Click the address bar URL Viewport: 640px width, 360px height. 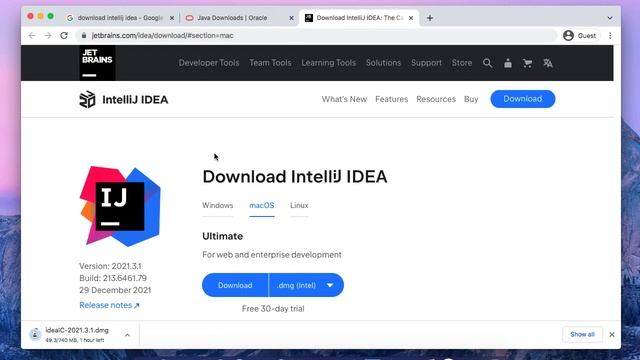pyautogui.click(x=162, y=36)
